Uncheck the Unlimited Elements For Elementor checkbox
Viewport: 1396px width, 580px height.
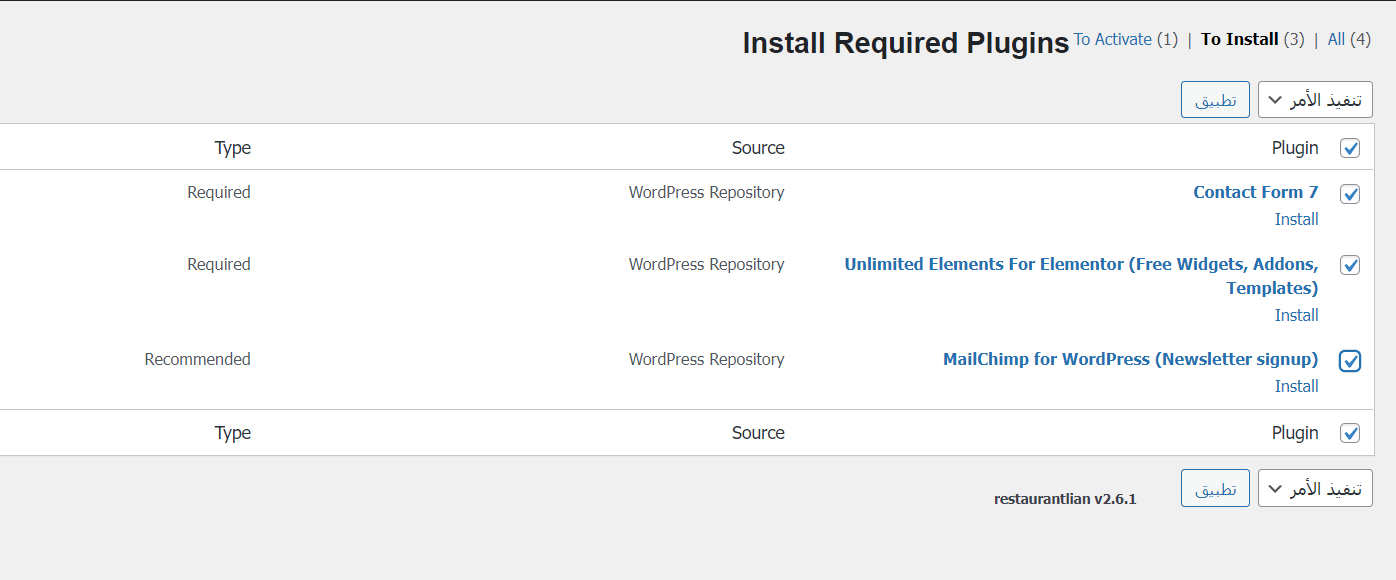tap(1350, 266)
